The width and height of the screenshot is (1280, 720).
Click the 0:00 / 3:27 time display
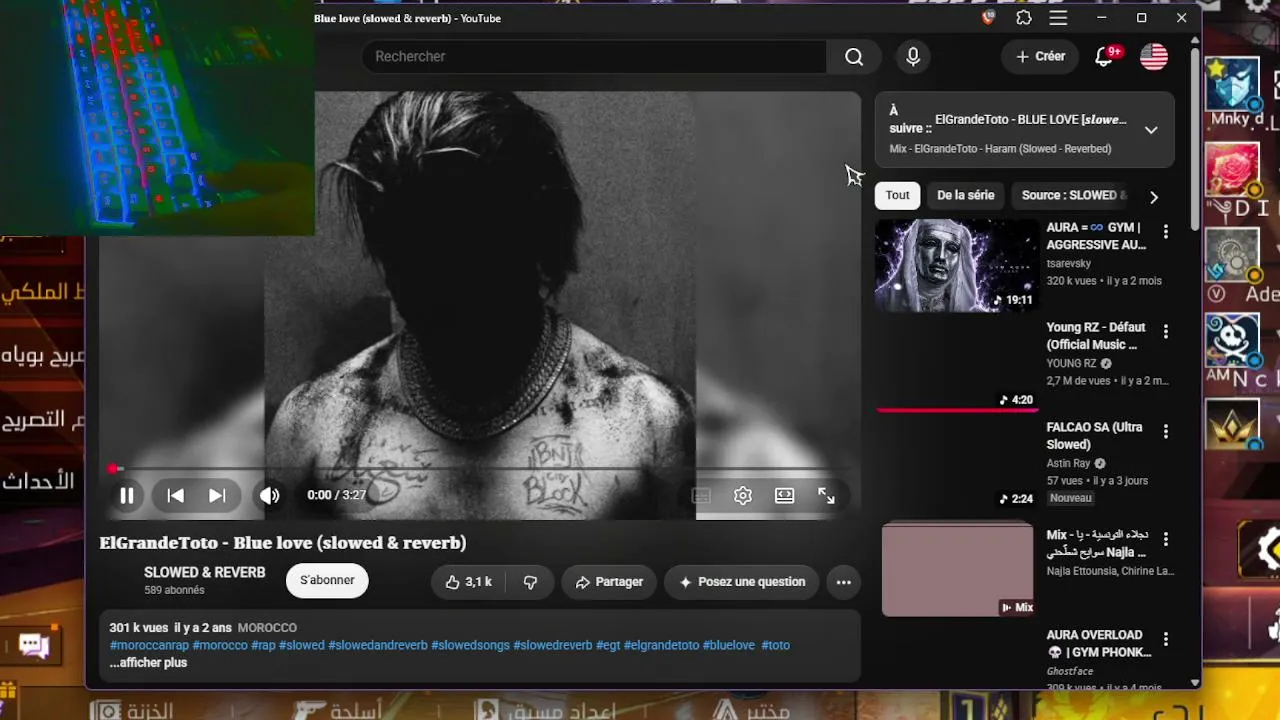tap(336, 495)
